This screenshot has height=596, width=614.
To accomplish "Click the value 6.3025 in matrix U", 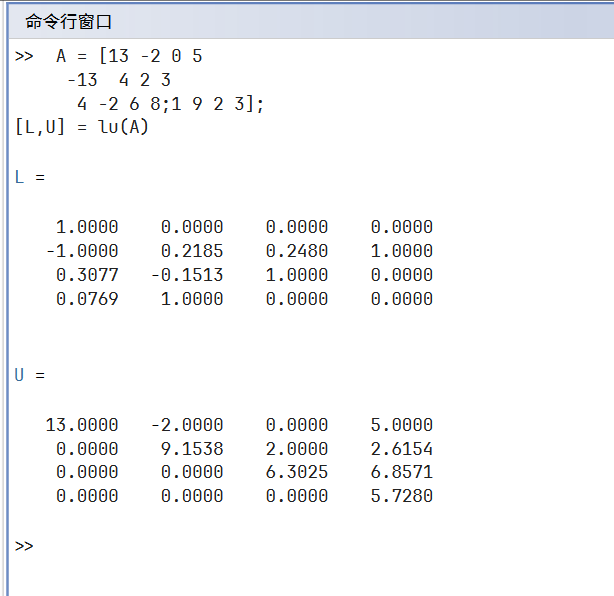I will 297,472.
